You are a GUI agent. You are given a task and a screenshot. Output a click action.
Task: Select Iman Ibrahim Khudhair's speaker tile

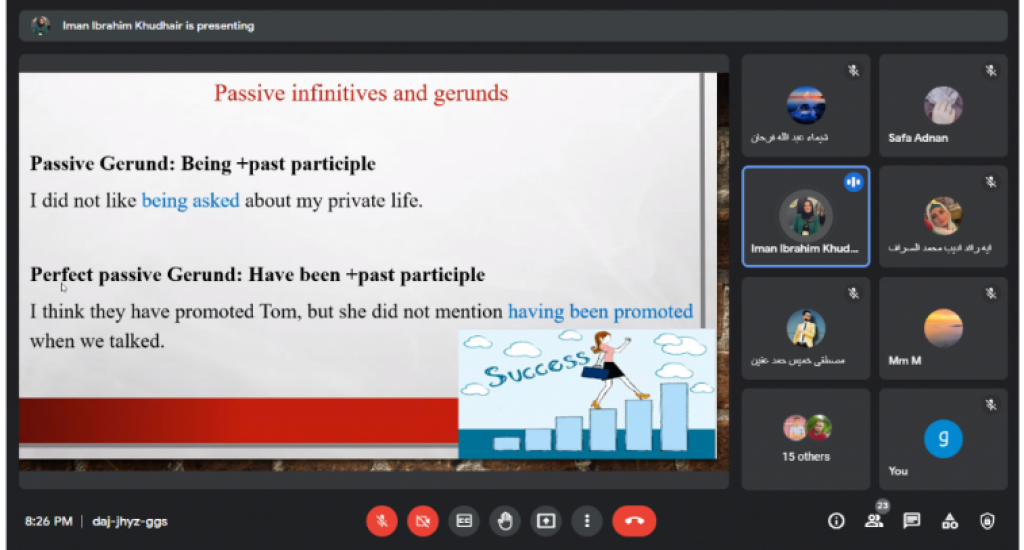pyautogui.click(x=806, y=217)
